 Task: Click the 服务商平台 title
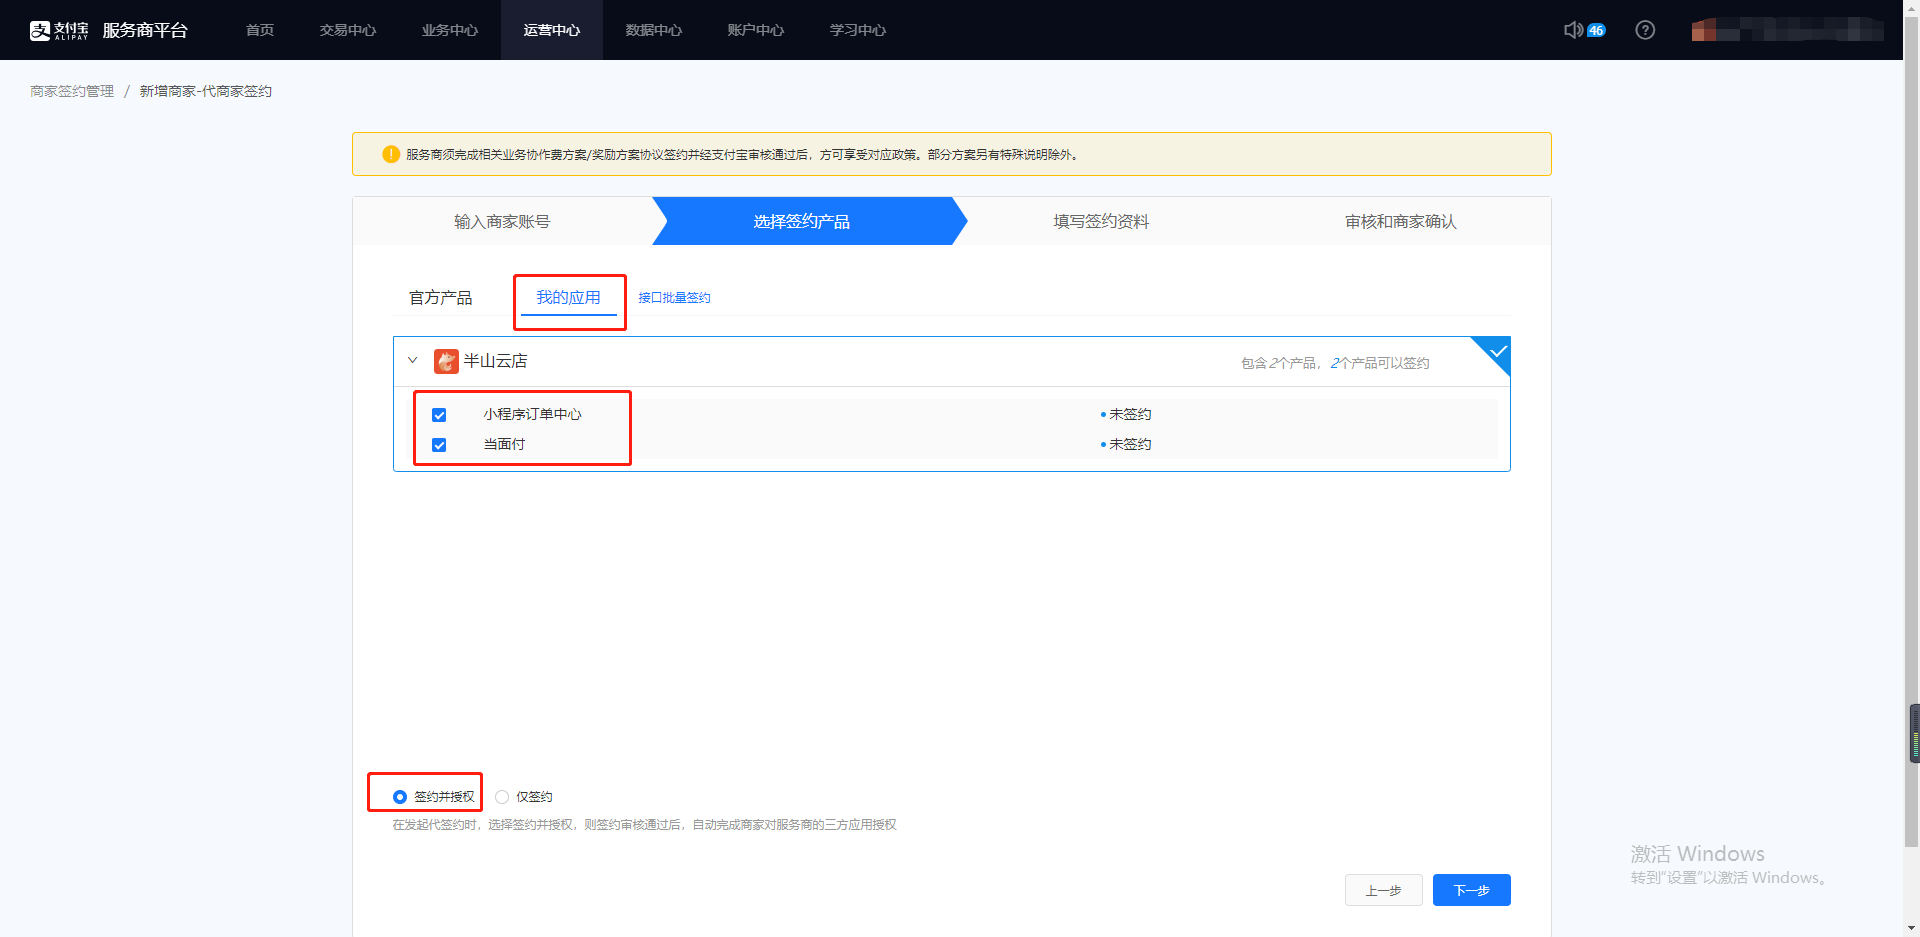pos(145,30)
